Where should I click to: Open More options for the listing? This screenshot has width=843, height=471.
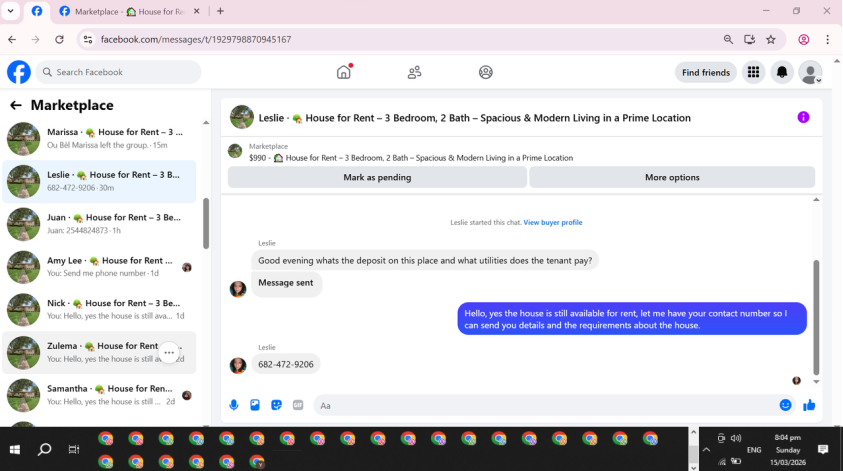coord(672,177)
